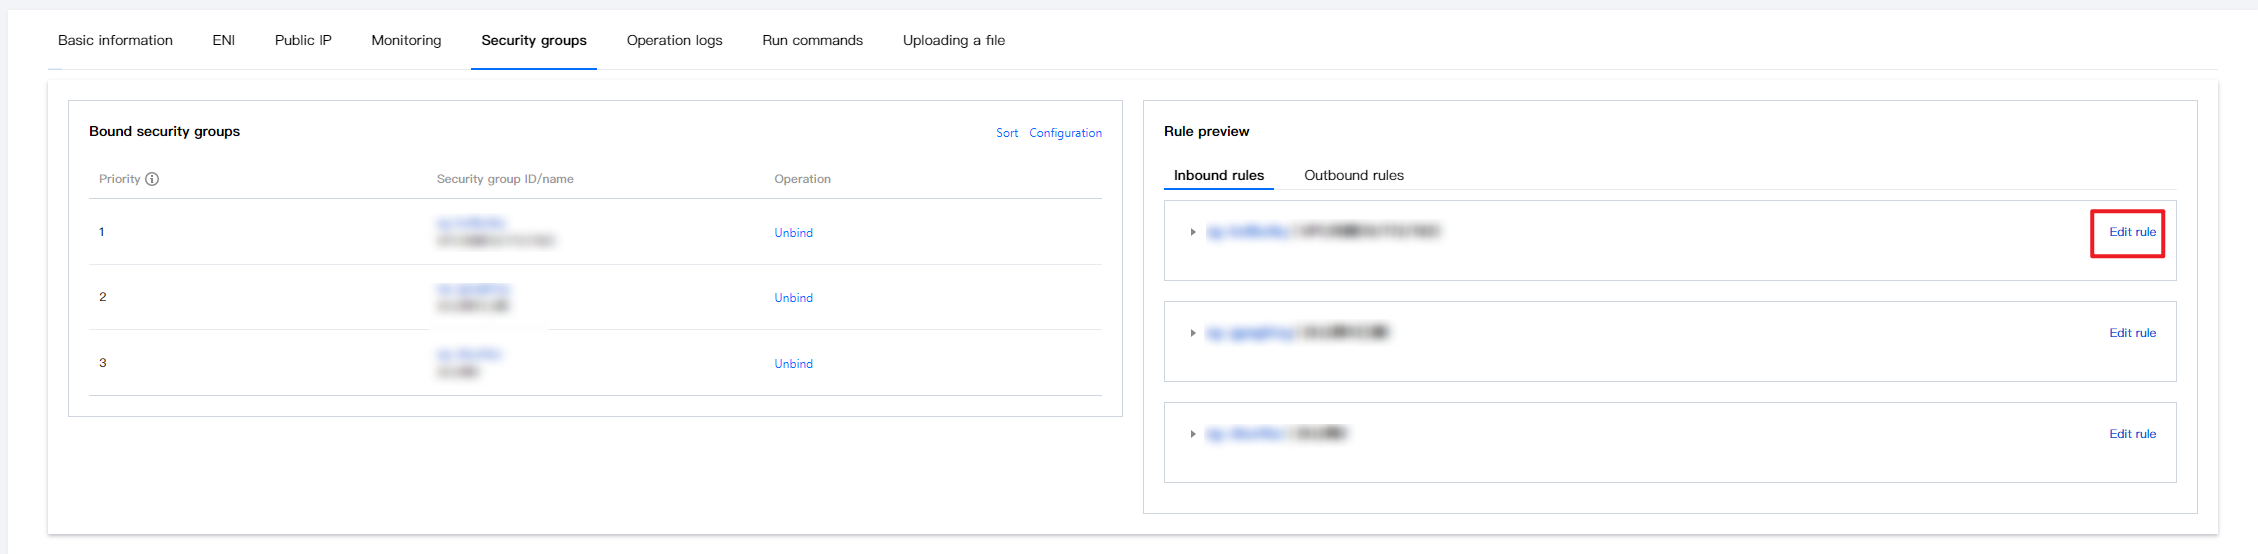Edit rule for the third security group
Image resolution: width=2258 pixels, height=554 pixels.
(x=2132, y=434)
